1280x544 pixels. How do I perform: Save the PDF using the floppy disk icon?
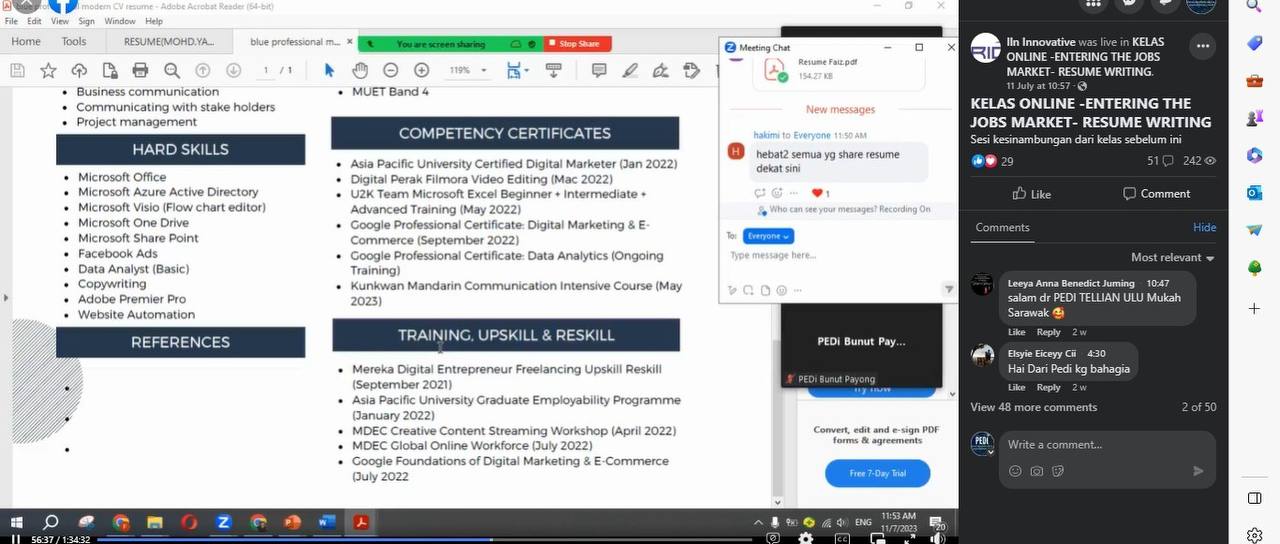click(17, 70)
